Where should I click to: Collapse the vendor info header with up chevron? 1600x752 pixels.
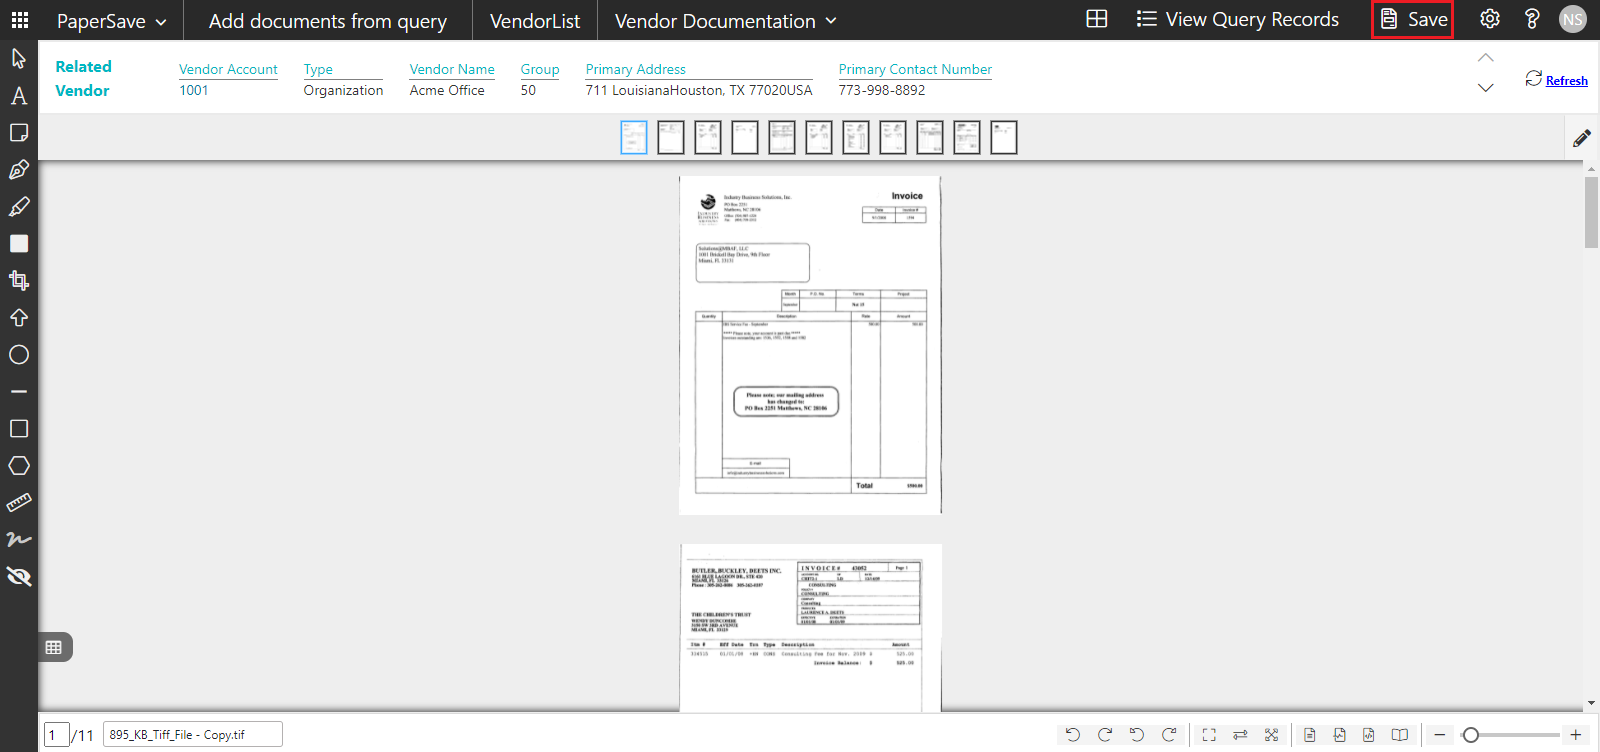(x=1486, y=58)
